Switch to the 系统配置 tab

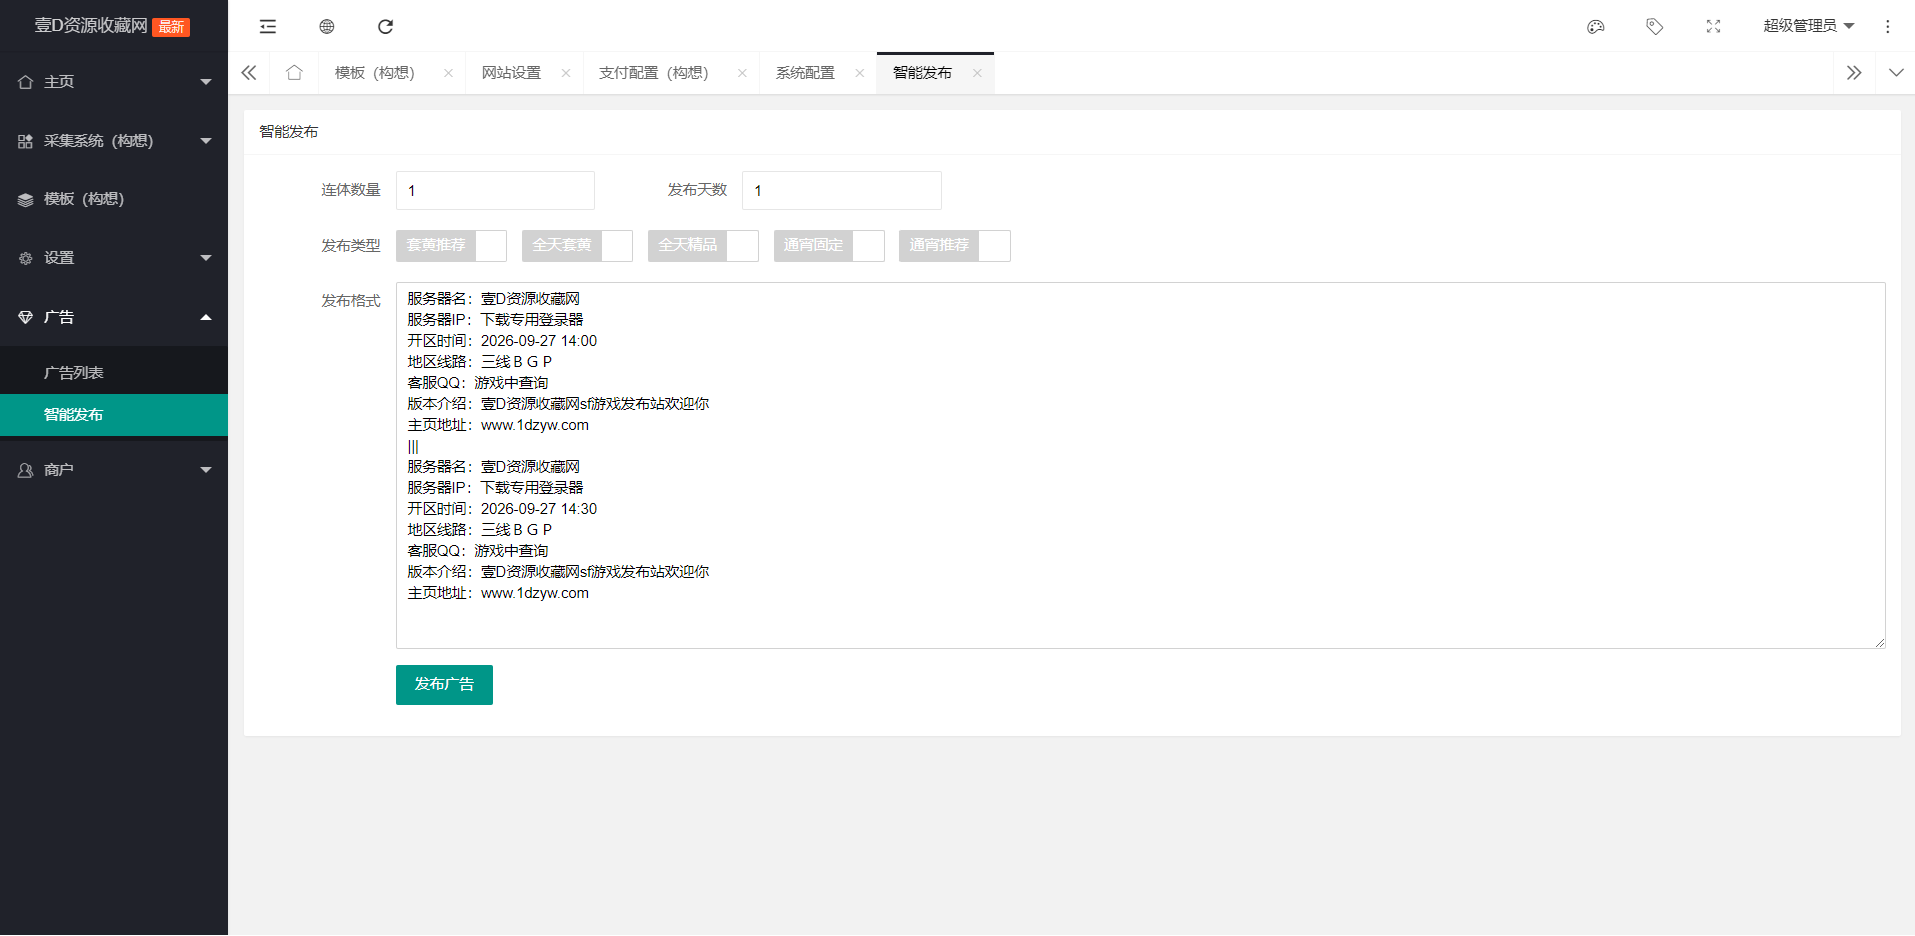point(805,73)
